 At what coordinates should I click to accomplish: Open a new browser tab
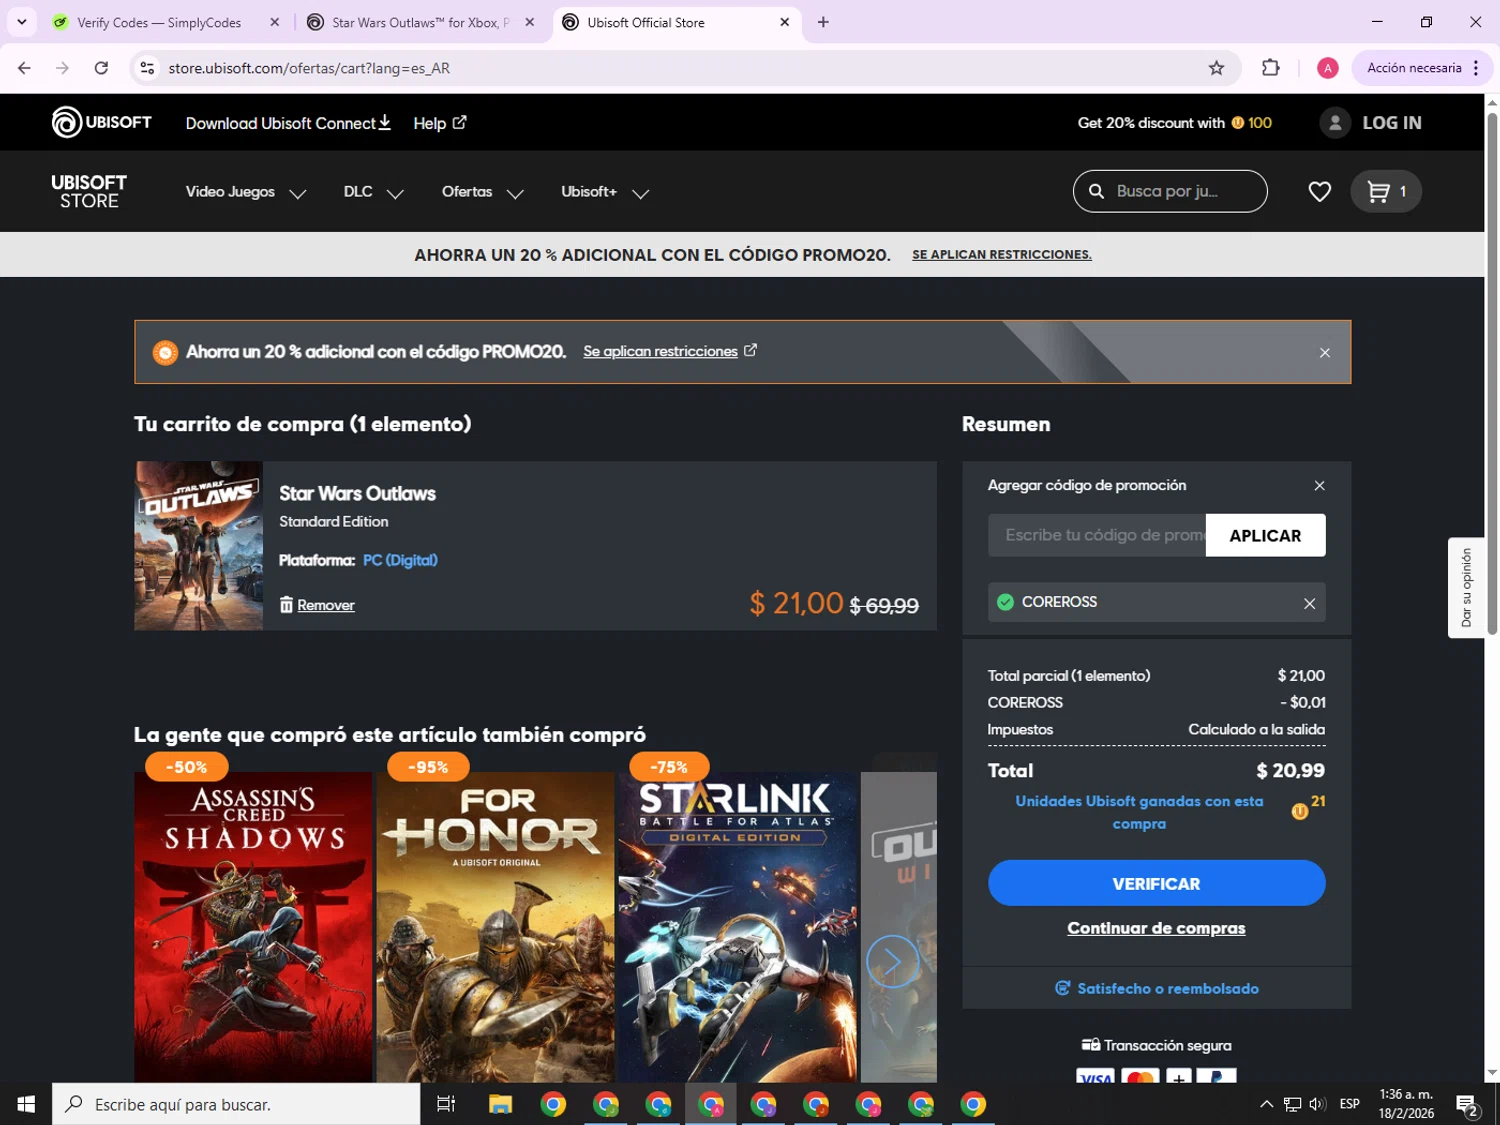point(823,22)
